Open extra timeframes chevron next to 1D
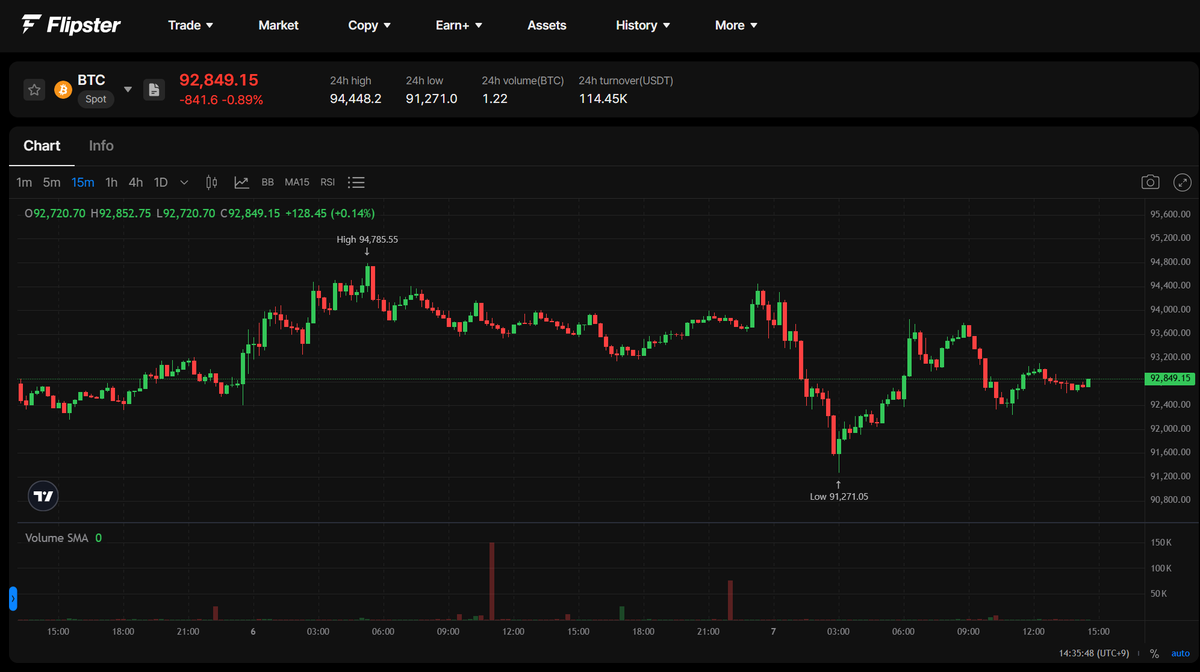Screen dimensions: 1200x672 [x=183, y=182]
